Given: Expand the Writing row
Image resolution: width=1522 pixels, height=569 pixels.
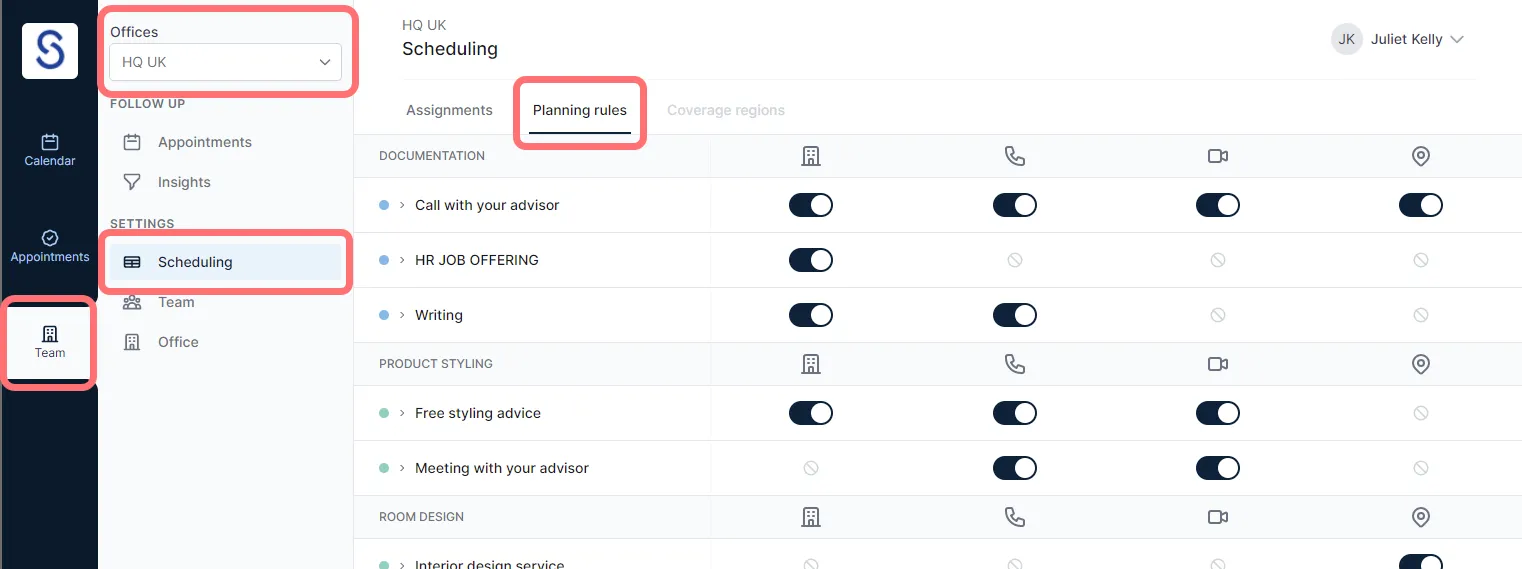Looking at the screenshot, I should pyautogui.click(x=402, y=315).
